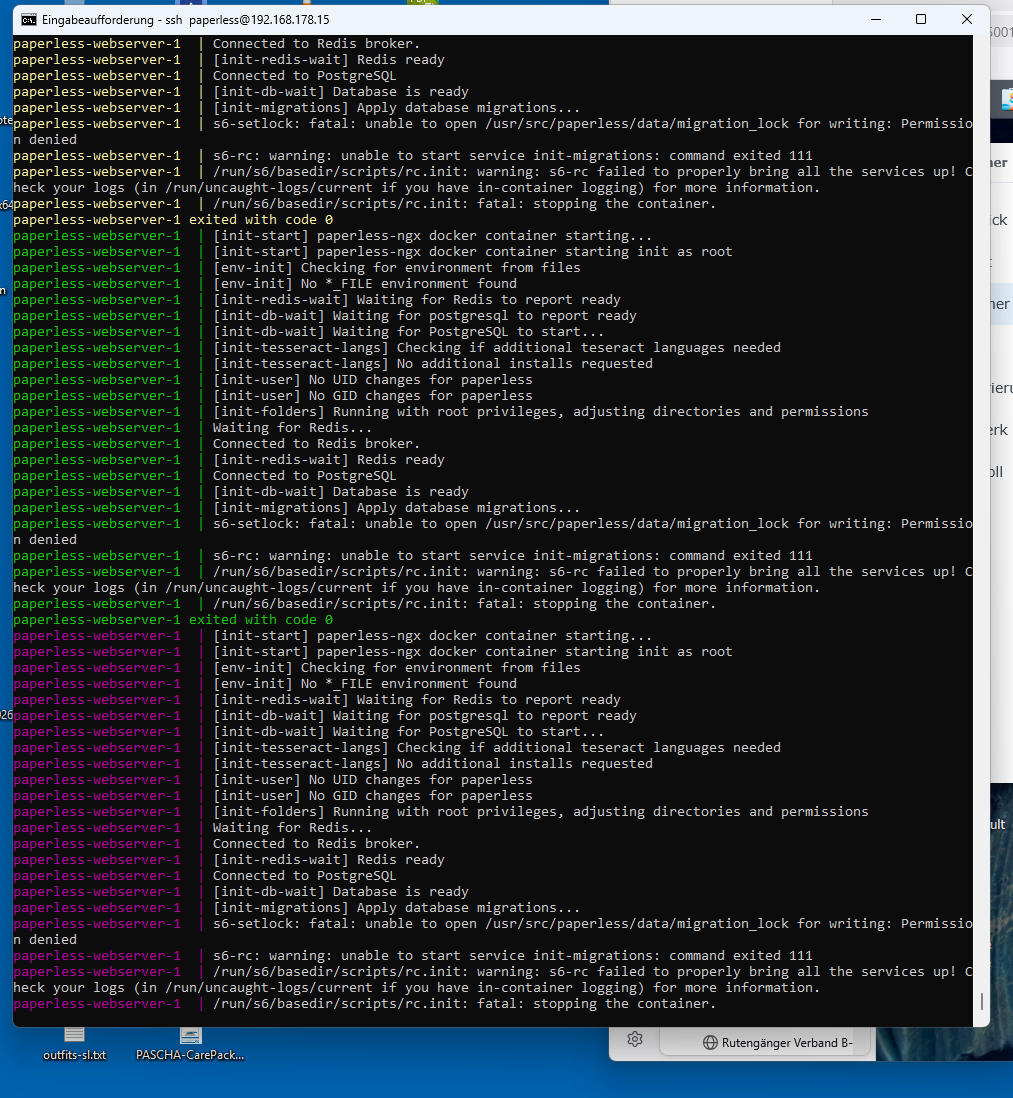Click the icon at background window's top-right
Image resolution: width=1013 pixels, height=1098 pixels.
[1006, 98]
